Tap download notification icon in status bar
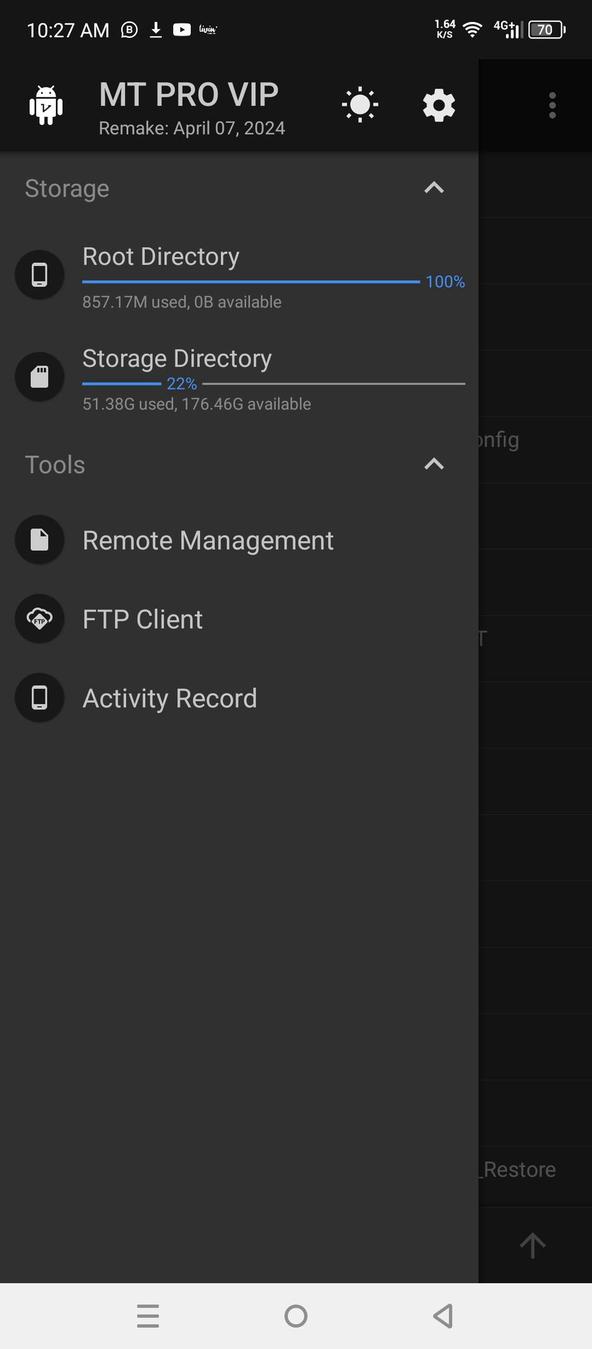This screenshot has height=1349, width=592. point(156,30)
